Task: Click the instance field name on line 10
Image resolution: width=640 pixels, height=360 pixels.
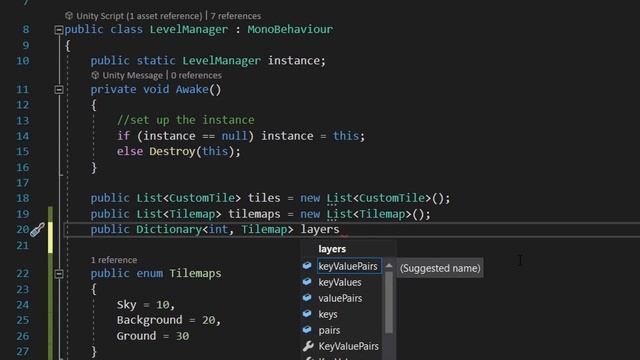Action: coord(293,61)
